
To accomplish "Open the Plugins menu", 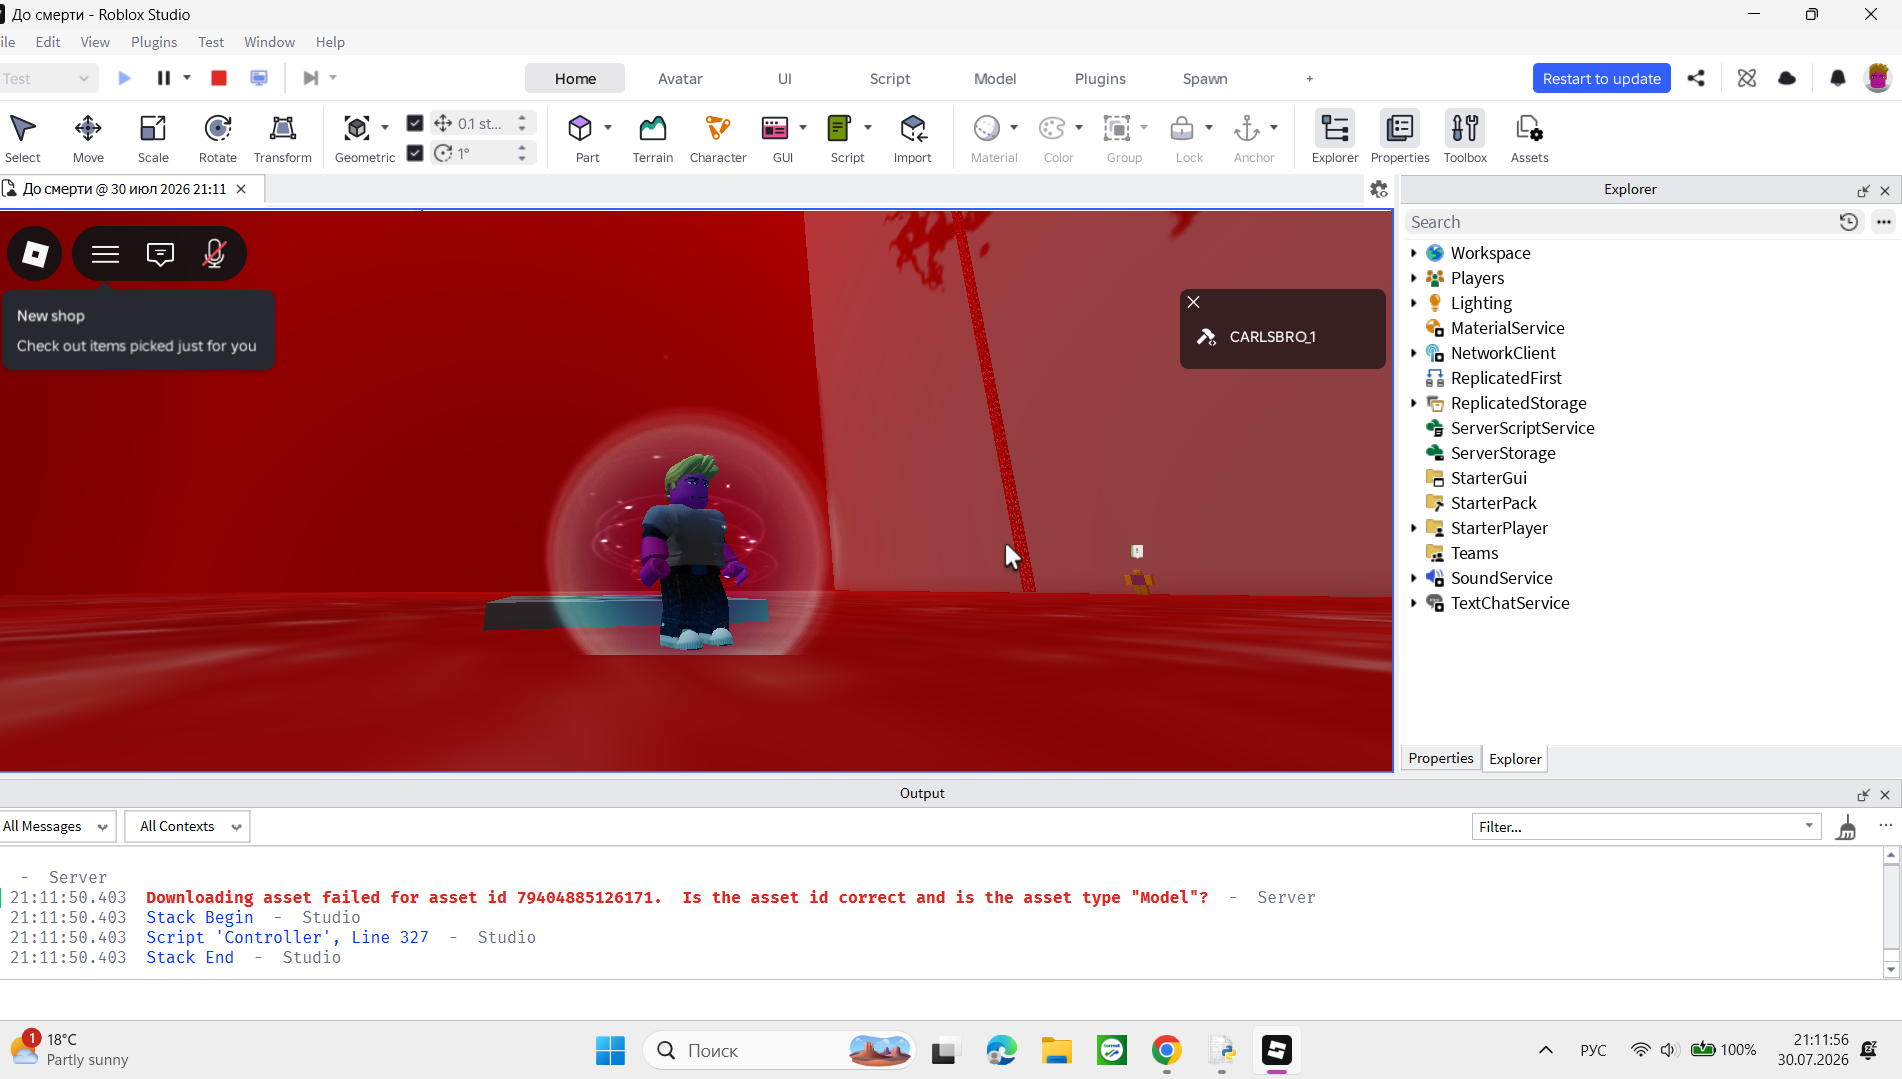I will point(154,42).
